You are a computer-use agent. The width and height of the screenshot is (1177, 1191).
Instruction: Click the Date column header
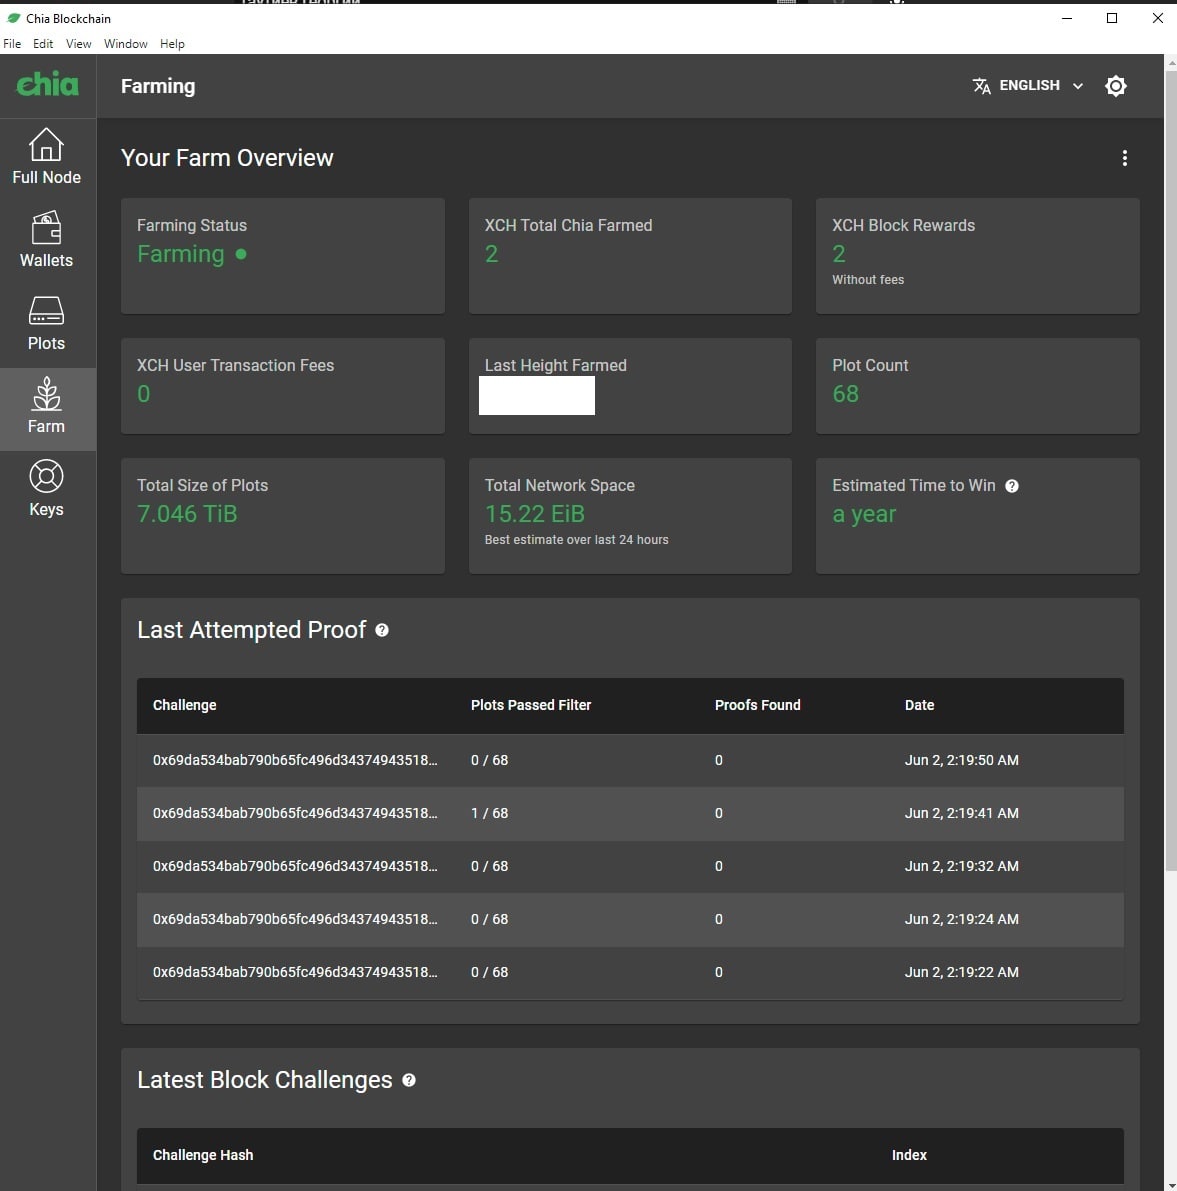919,705
